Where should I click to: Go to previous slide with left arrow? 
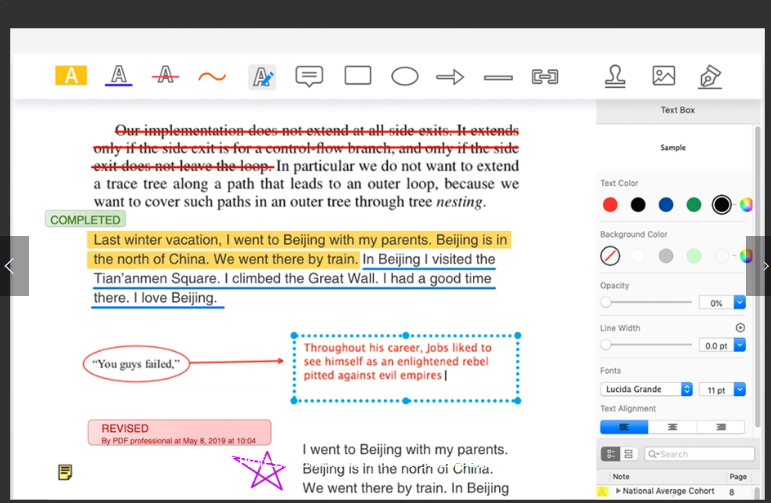point(14,266)
